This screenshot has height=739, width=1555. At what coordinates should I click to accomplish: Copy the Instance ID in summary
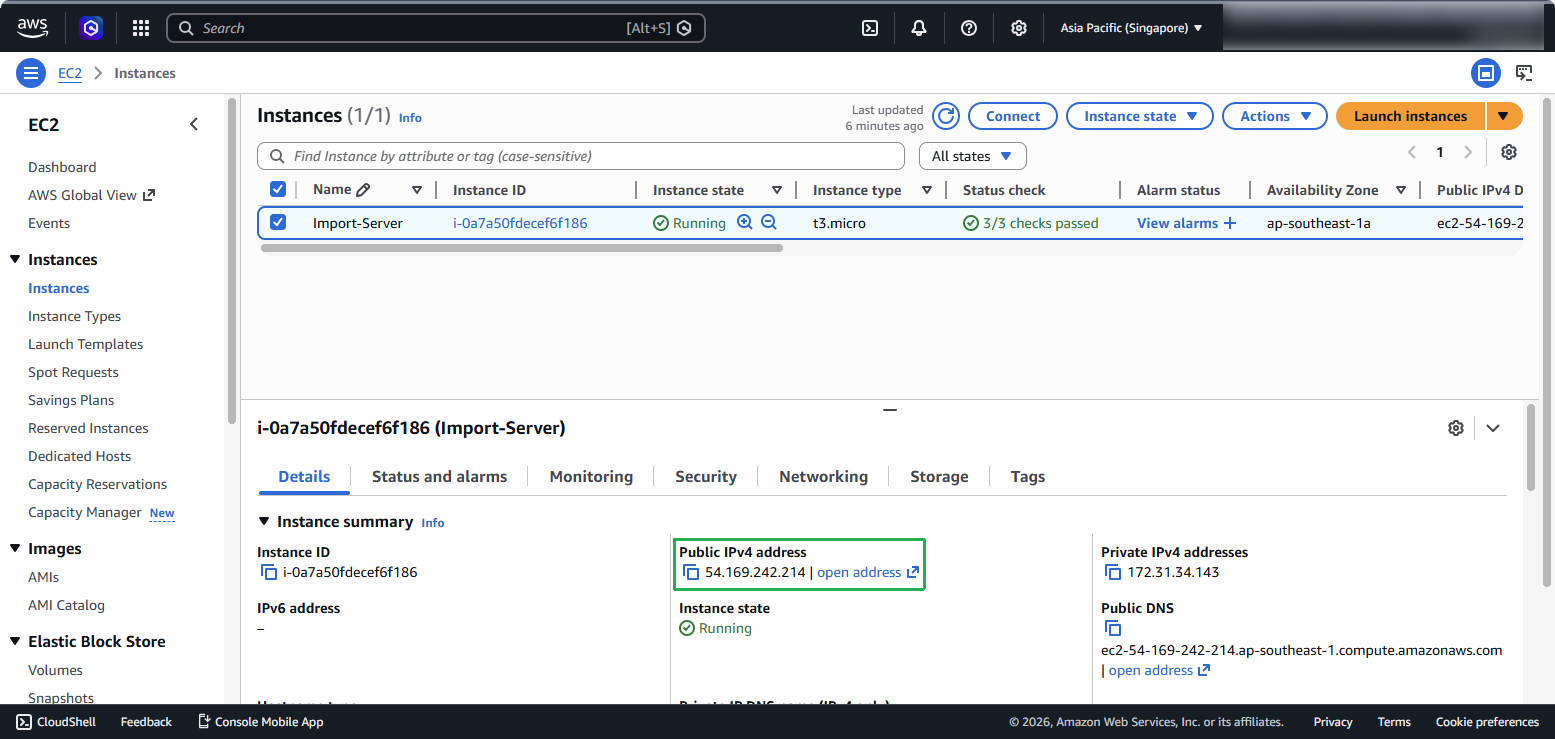268,573
